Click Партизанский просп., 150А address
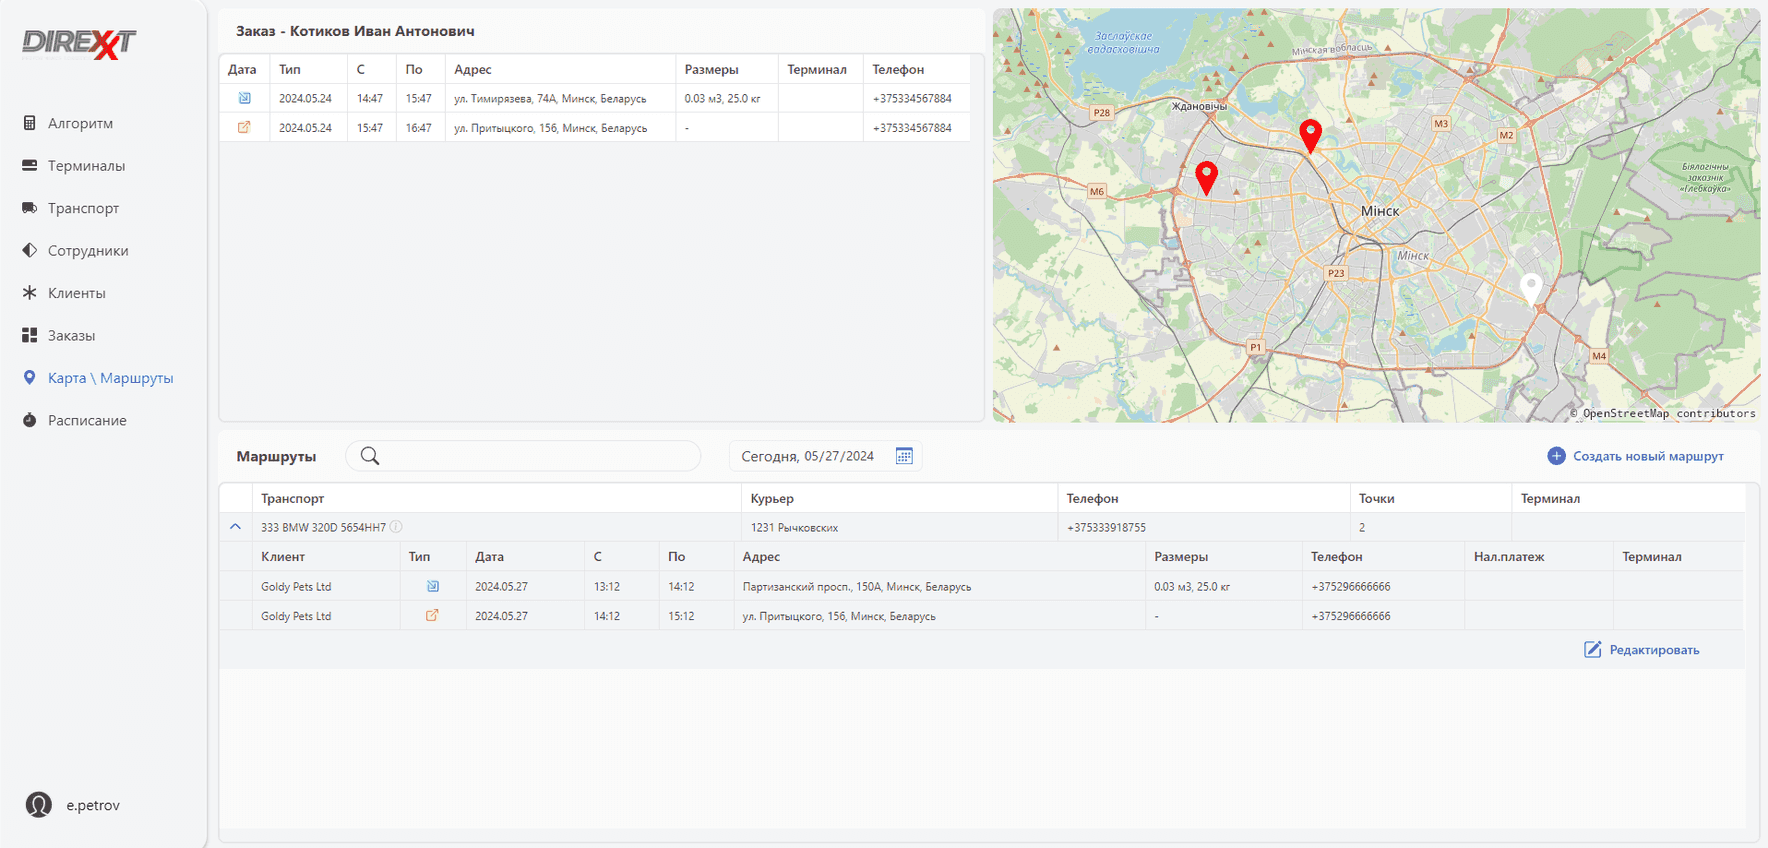 857,586
